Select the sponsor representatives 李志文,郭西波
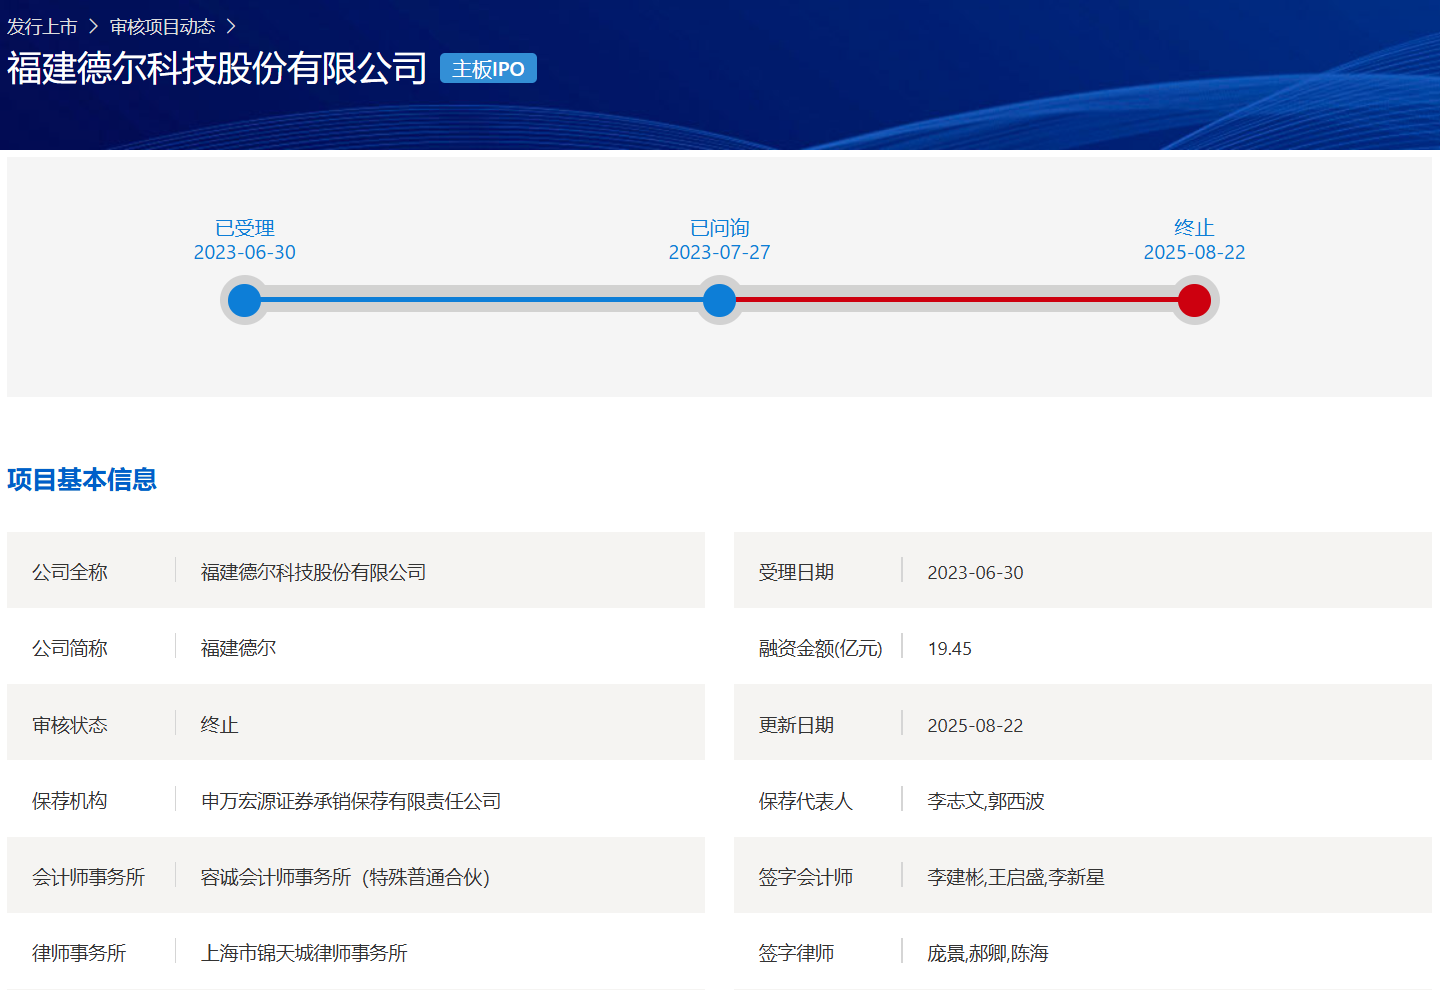 983,800
